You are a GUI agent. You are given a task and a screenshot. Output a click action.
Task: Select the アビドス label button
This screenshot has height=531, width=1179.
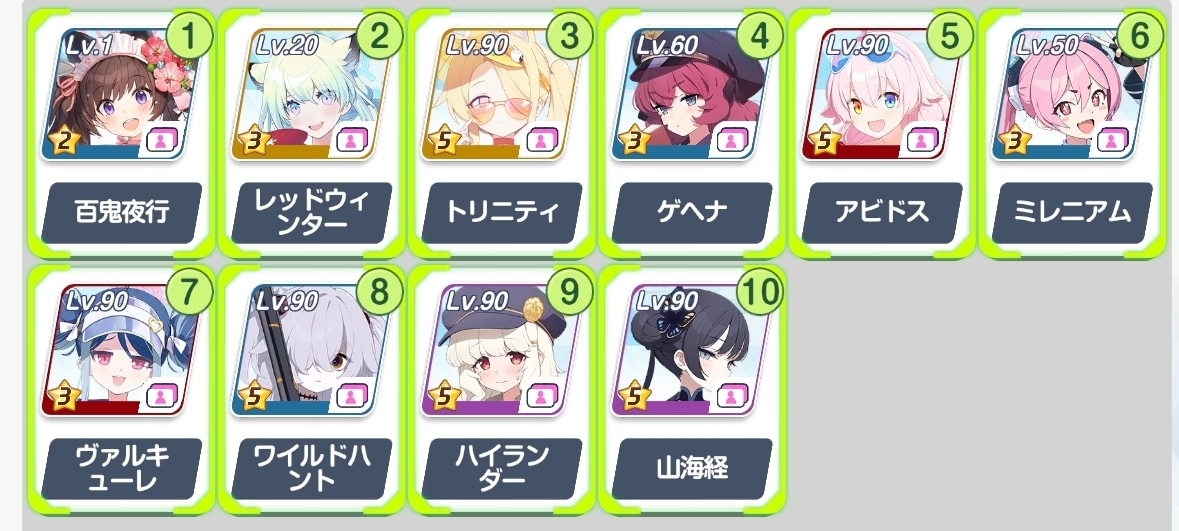pyautogui.click(x=883, y=213)
